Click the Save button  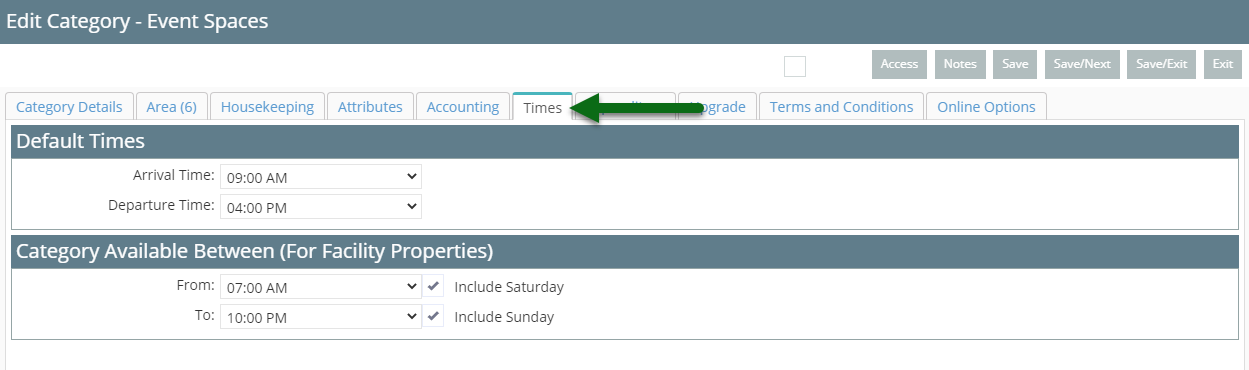click(x=1015, y=64)
